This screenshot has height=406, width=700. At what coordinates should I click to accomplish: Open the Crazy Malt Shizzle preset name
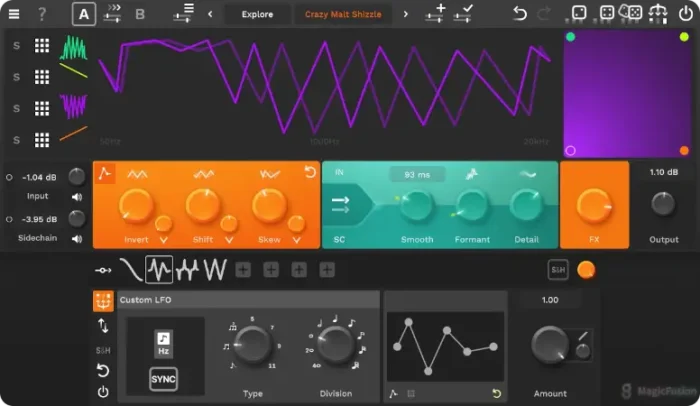pyautogui.click(x=343, y=14)
